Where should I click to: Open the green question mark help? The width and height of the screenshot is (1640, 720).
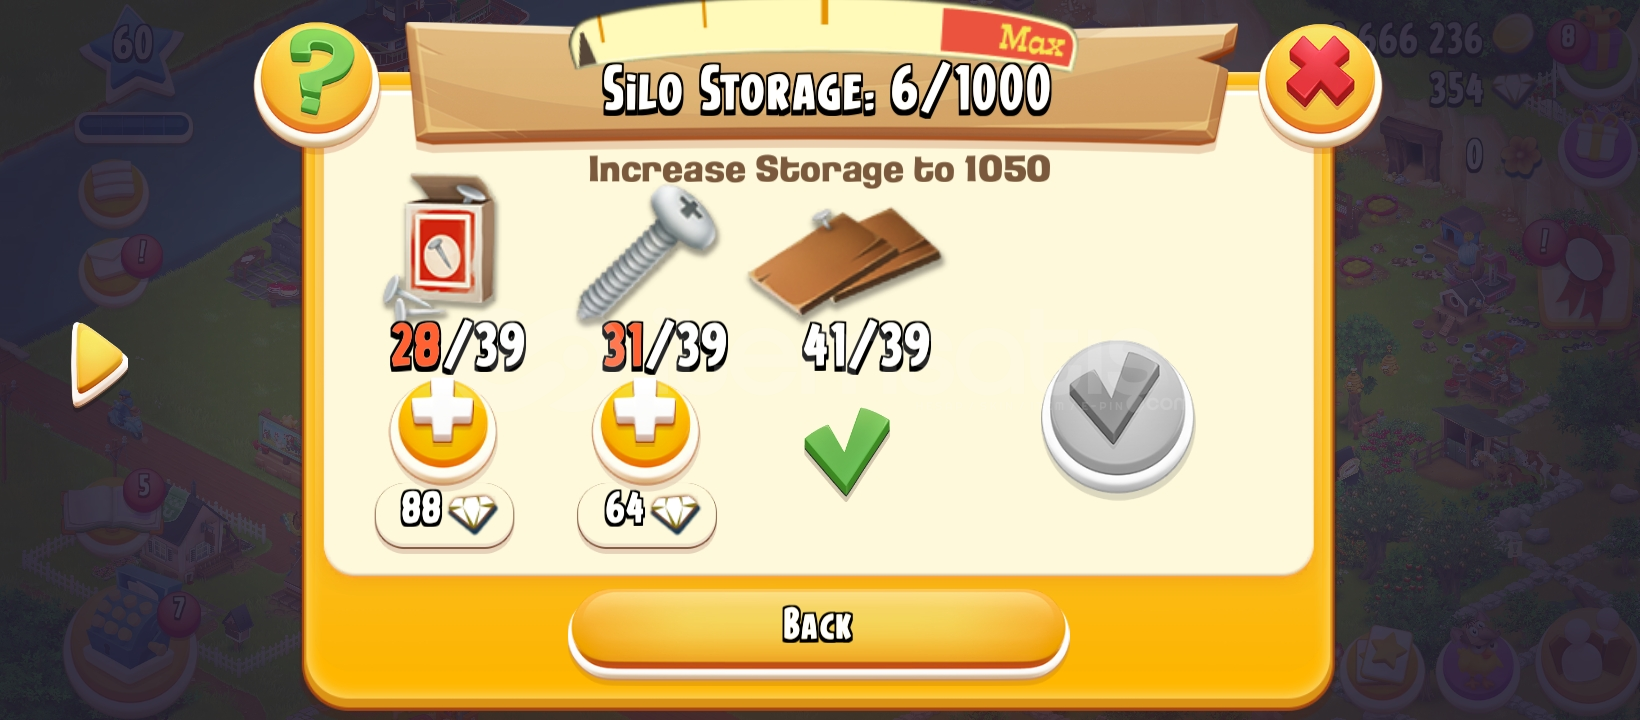click(x=317, y=81)
